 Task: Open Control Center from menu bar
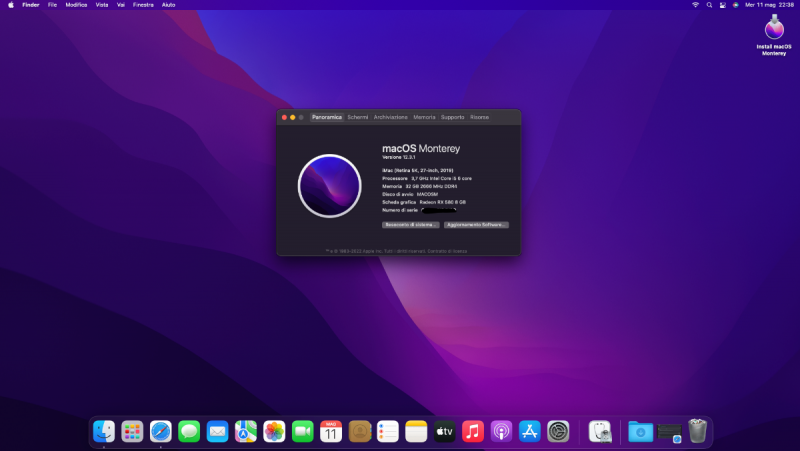click(722, 5)
